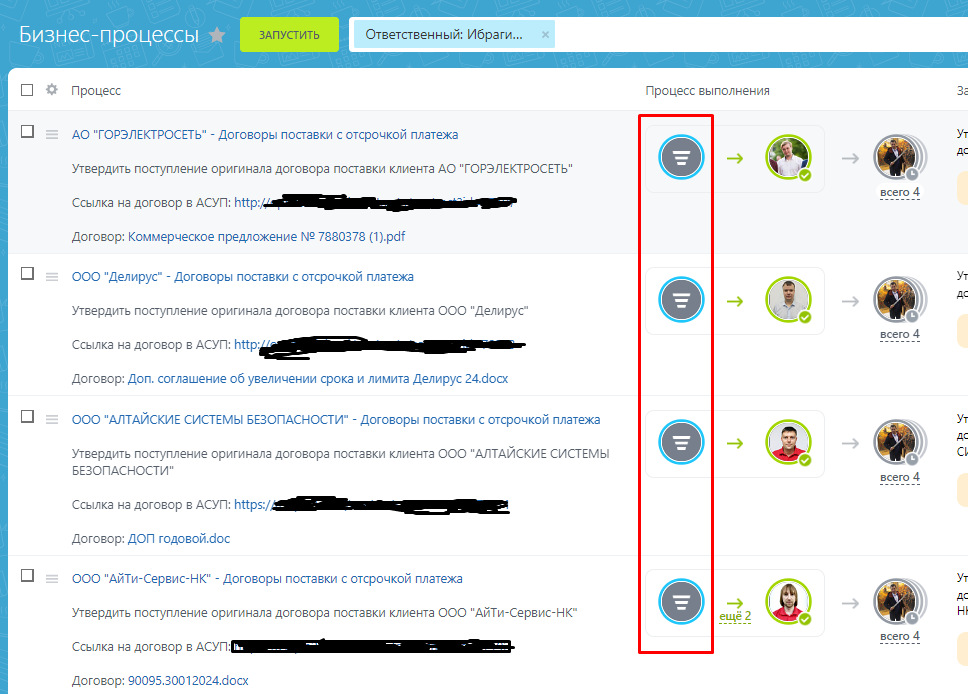
Task: Click redacted АСУП link in АЛТАЙСКИЕ СИСТЕМЫ row
Action: 371,504
